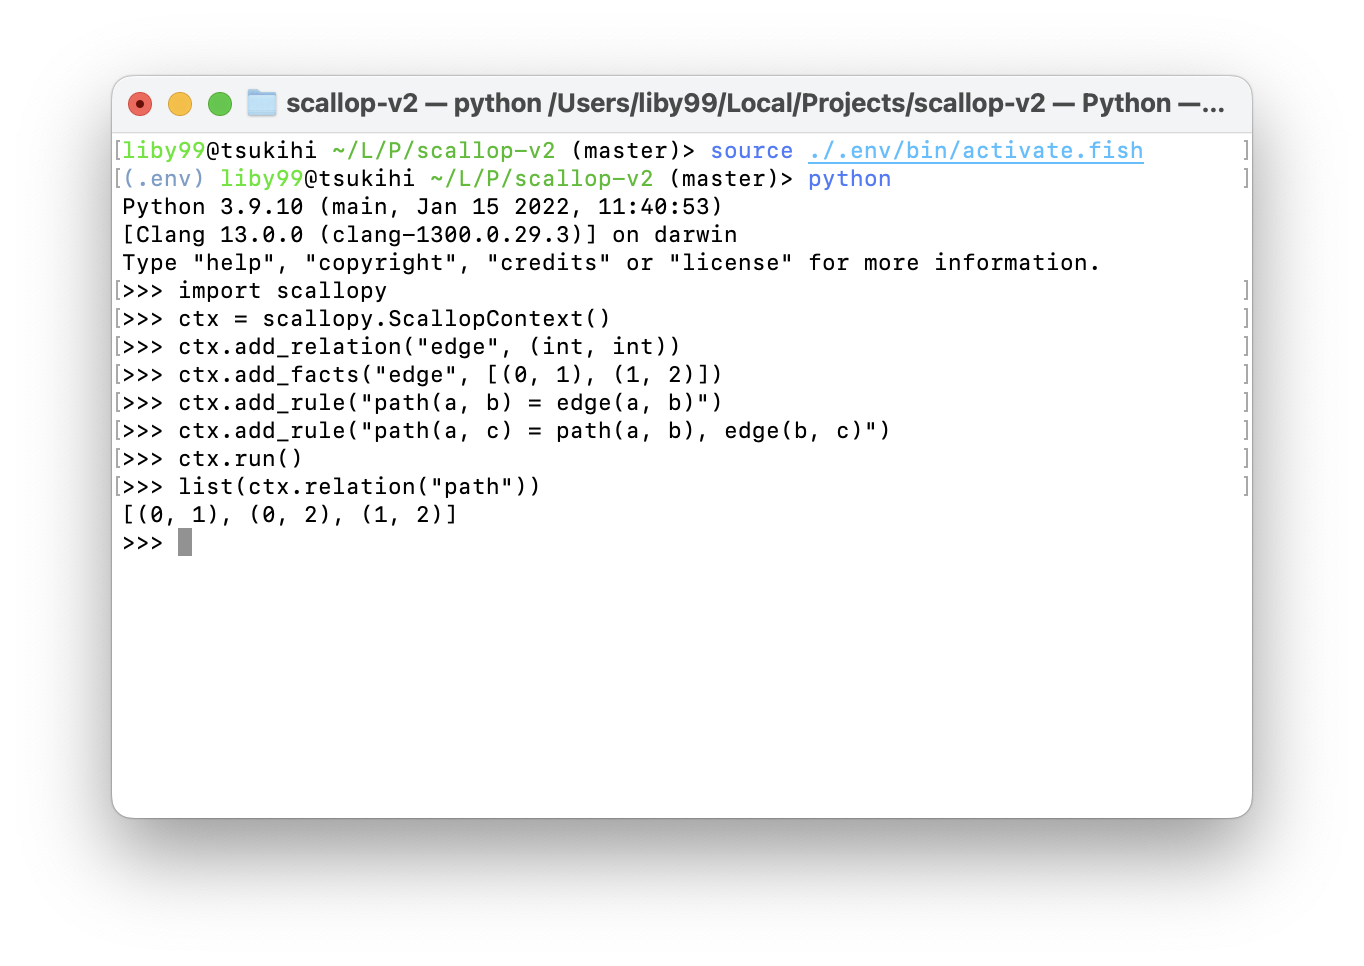The image size is (1364, 966).
Task: Open the ./.env/bin/activate.fish underlined path
Action: point(975,151)
